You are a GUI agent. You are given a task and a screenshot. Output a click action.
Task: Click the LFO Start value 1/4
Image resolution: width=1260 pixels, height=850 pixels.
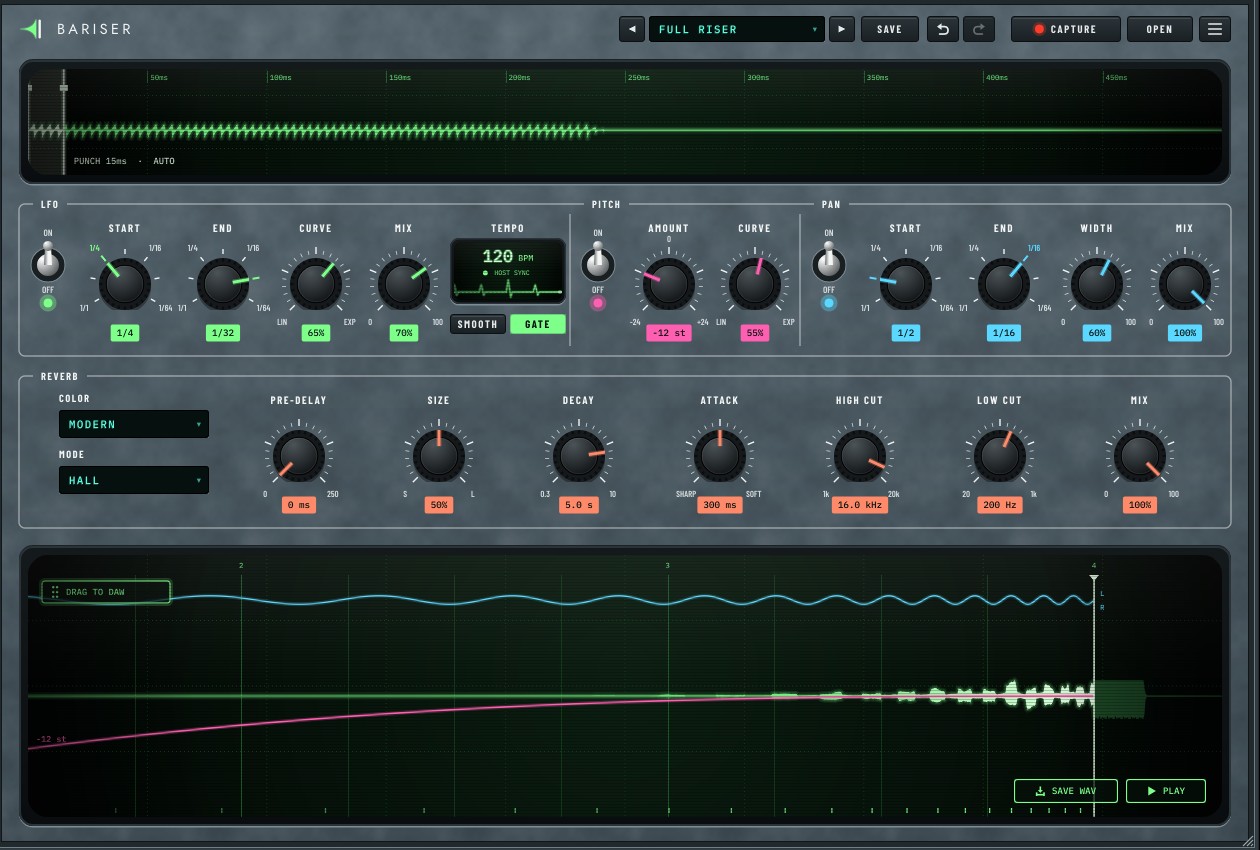pos(124,333)
